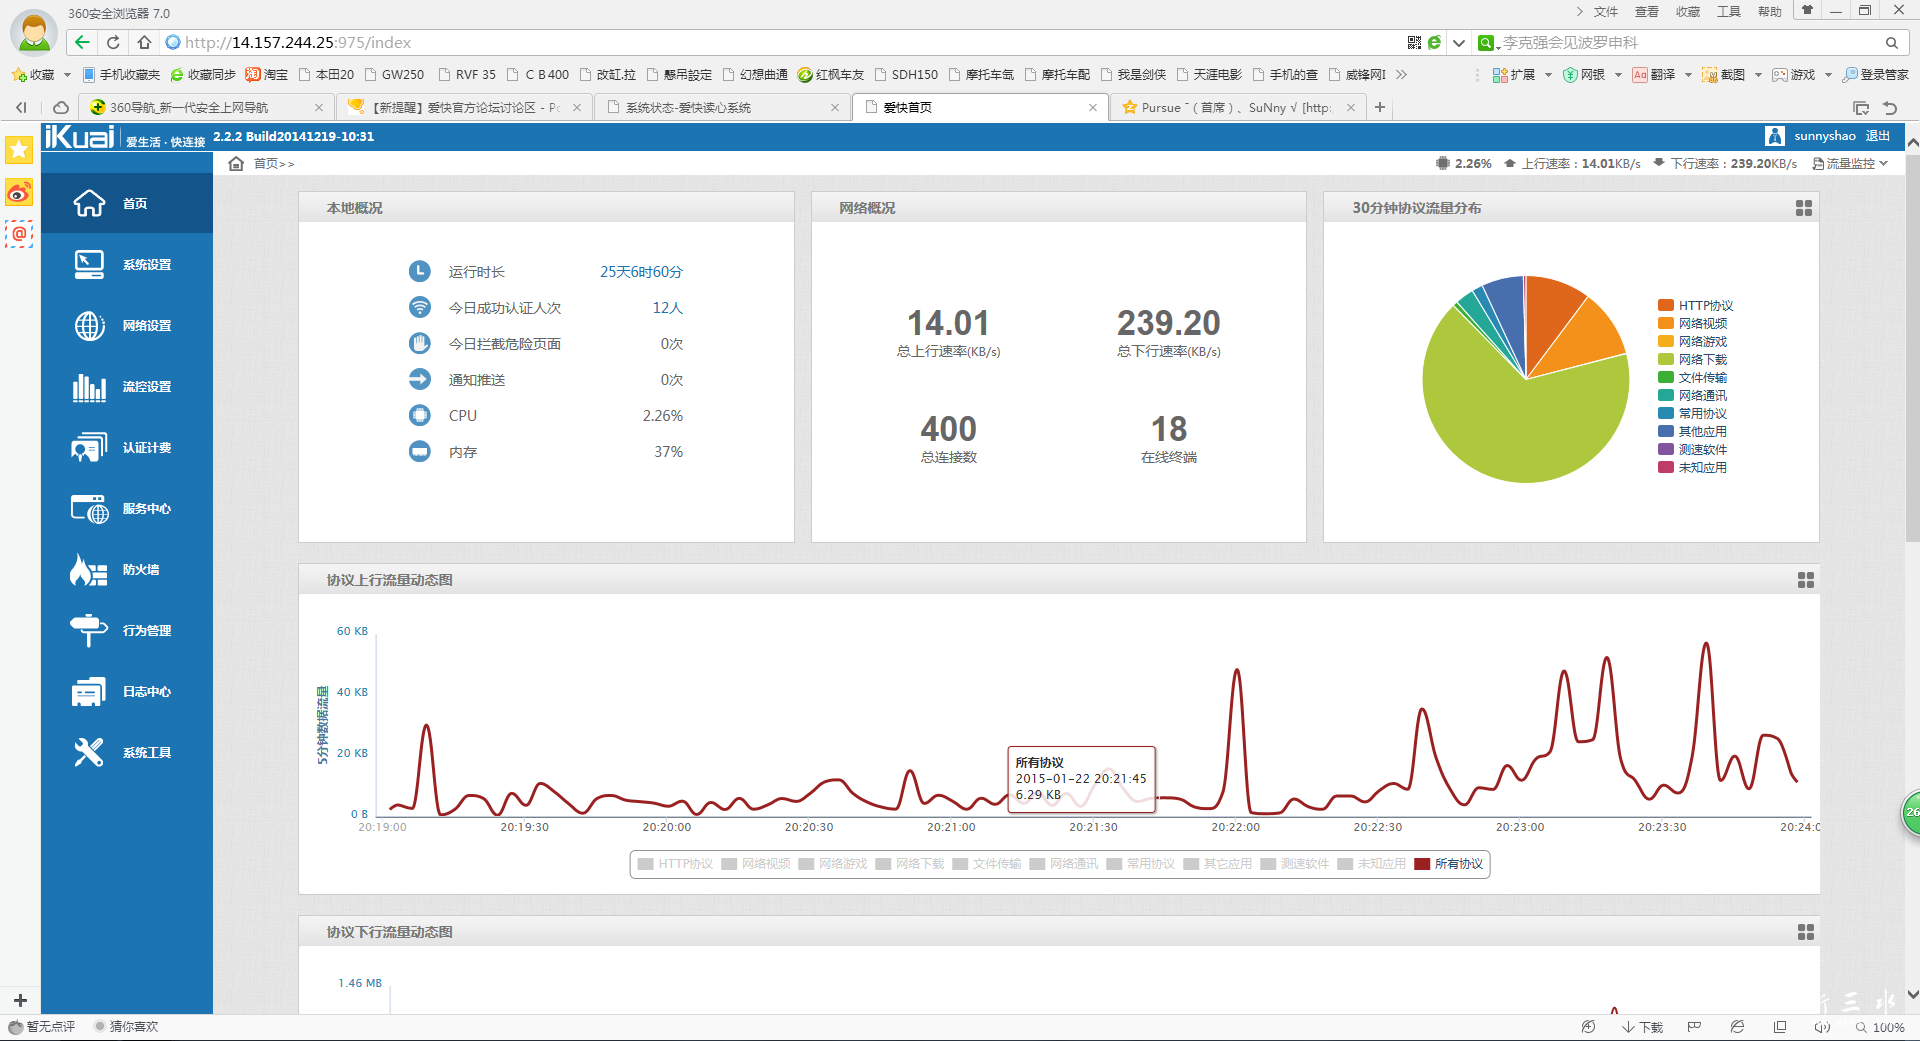Toggle 其他应用 blue swatch in pie legend
This screenshot has height=1041, width=1920.
1666,431
